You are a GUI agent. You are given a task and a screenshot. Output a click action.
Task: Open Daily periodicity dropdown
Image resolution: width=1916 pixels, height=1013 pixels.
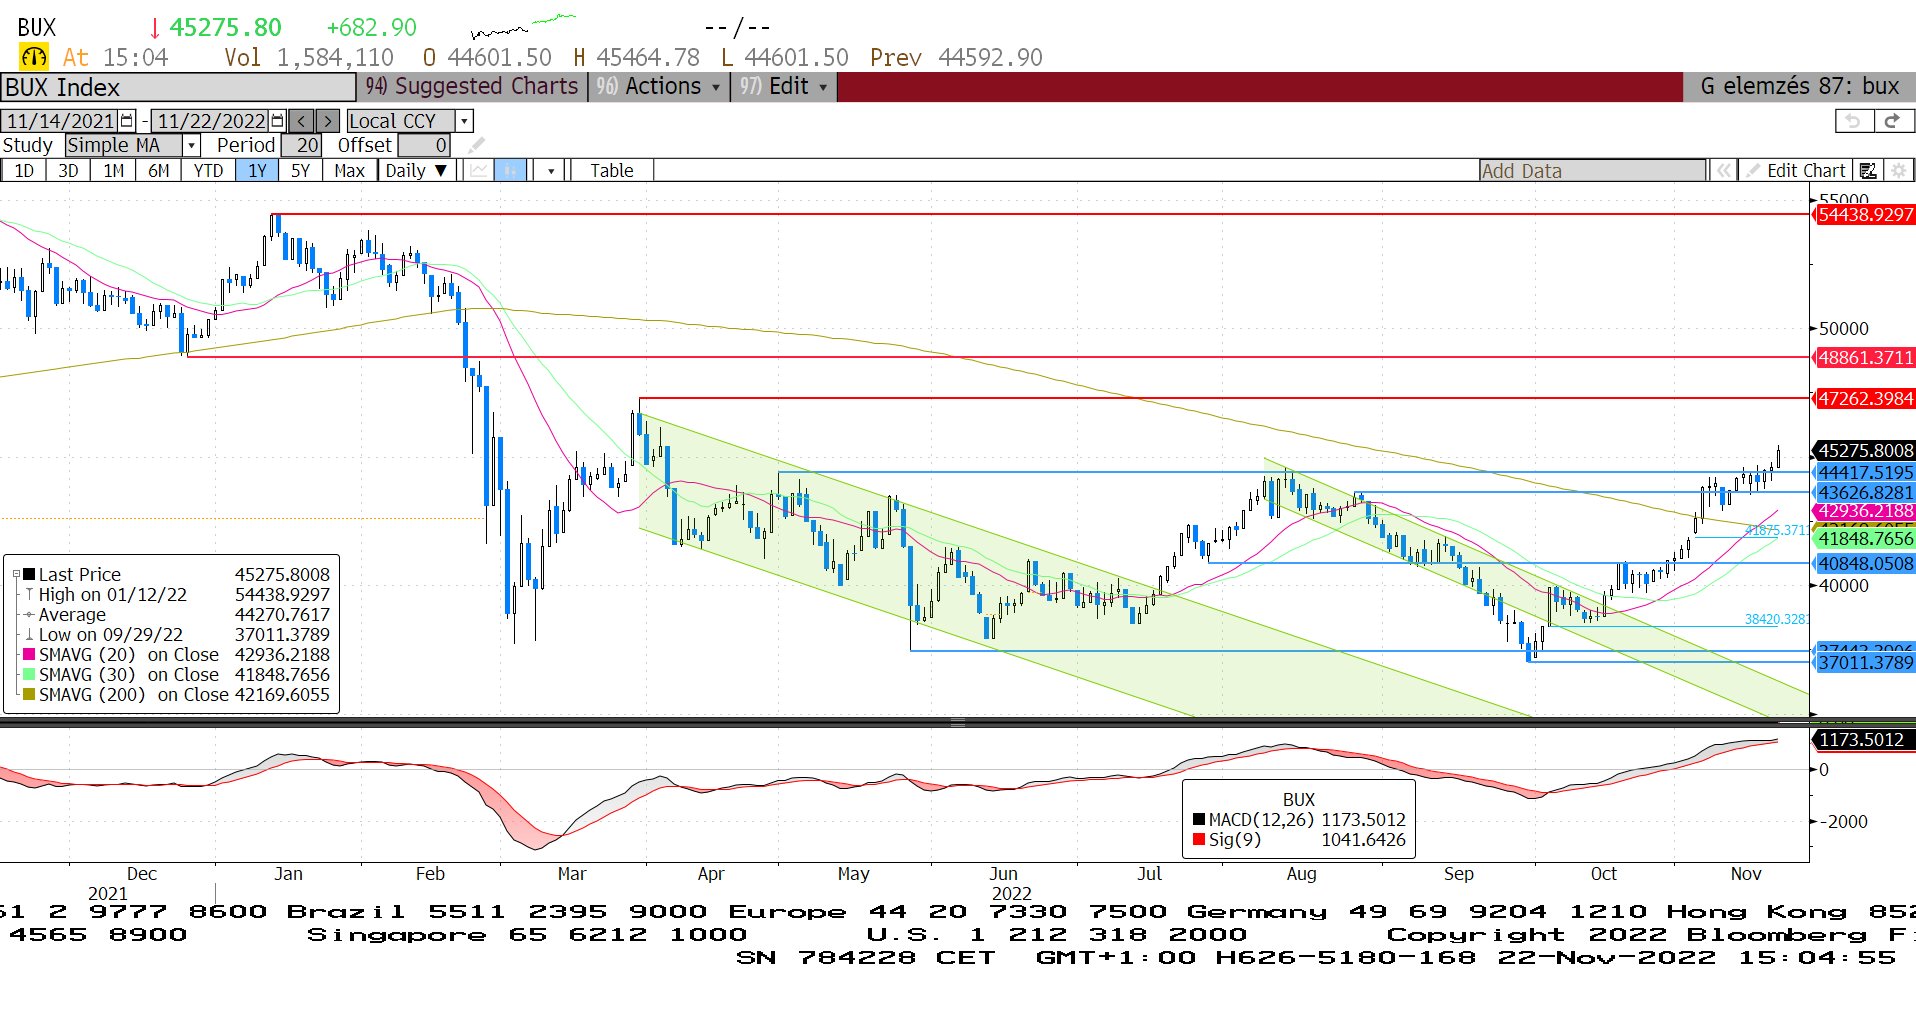[417, 171]
